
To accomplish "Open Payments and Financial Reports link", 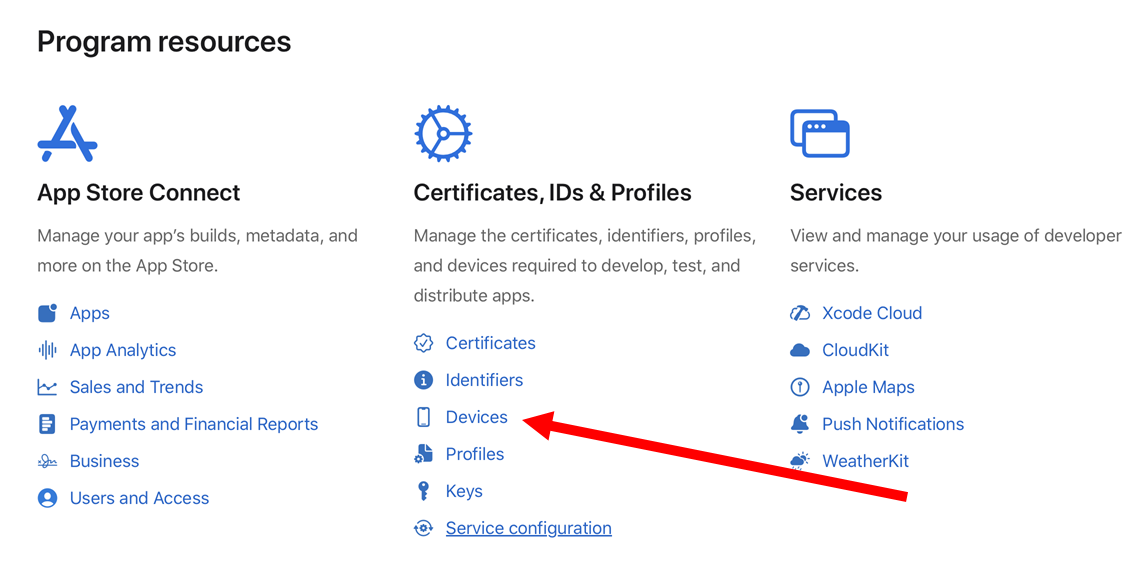I will pyautogui.click(x=194, y=424).
